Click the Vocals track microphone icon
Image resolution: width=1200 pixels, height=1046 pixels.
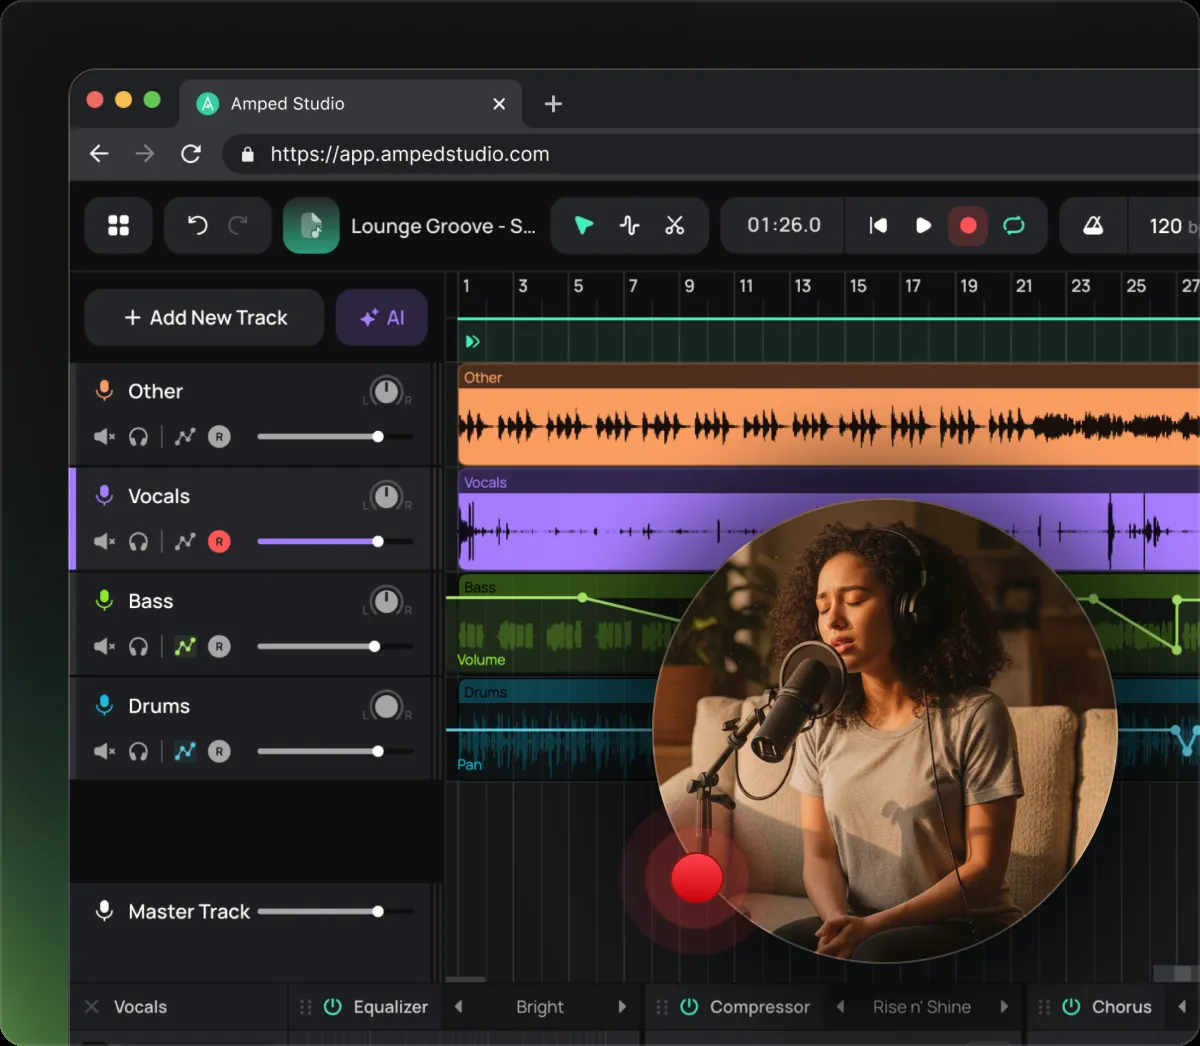point(104,496)
